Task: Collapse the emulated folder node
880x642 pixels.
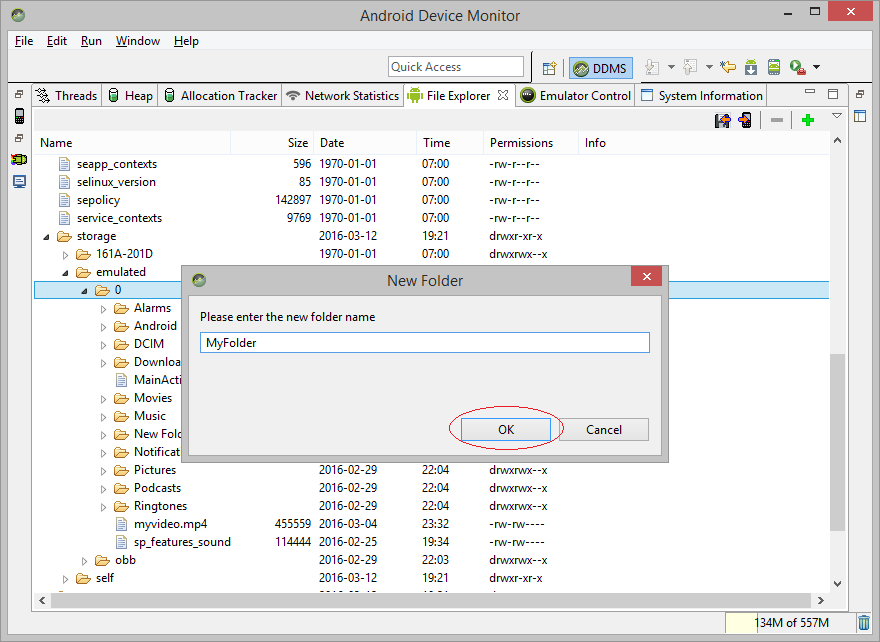Action: [66, 273]
